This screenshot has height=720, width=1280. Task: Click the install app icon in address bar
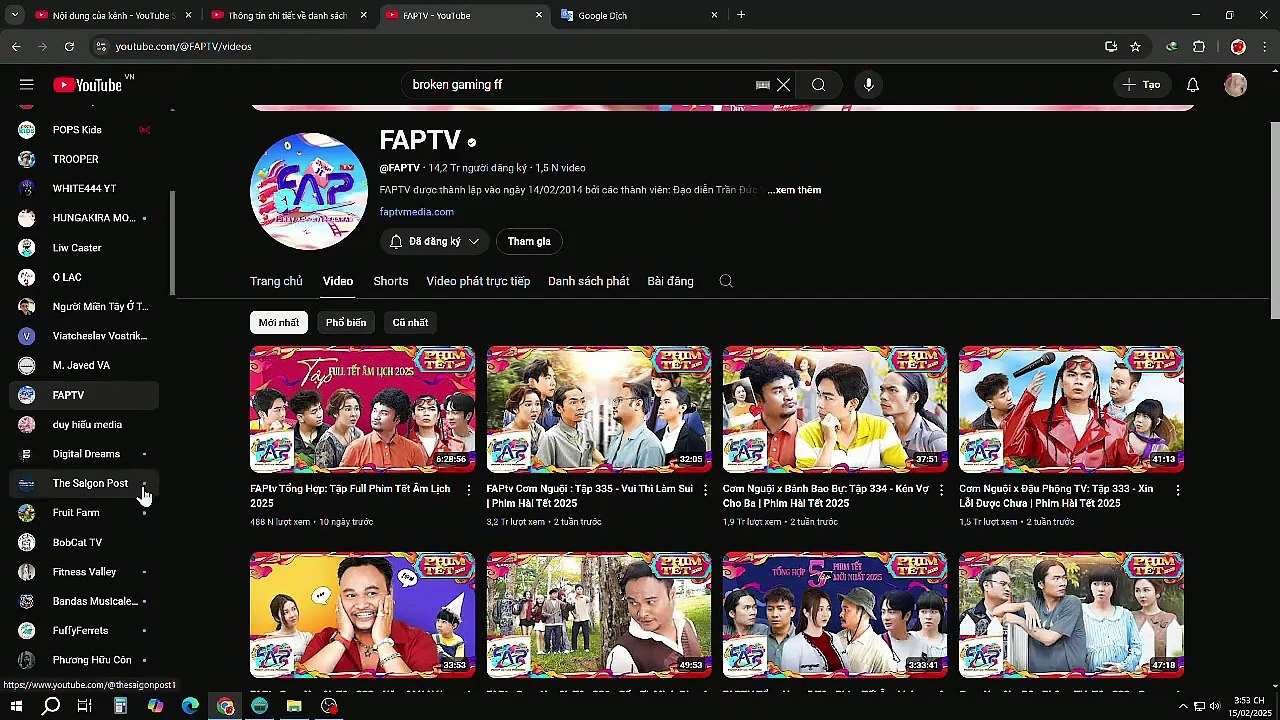[x=1111, y=46]
